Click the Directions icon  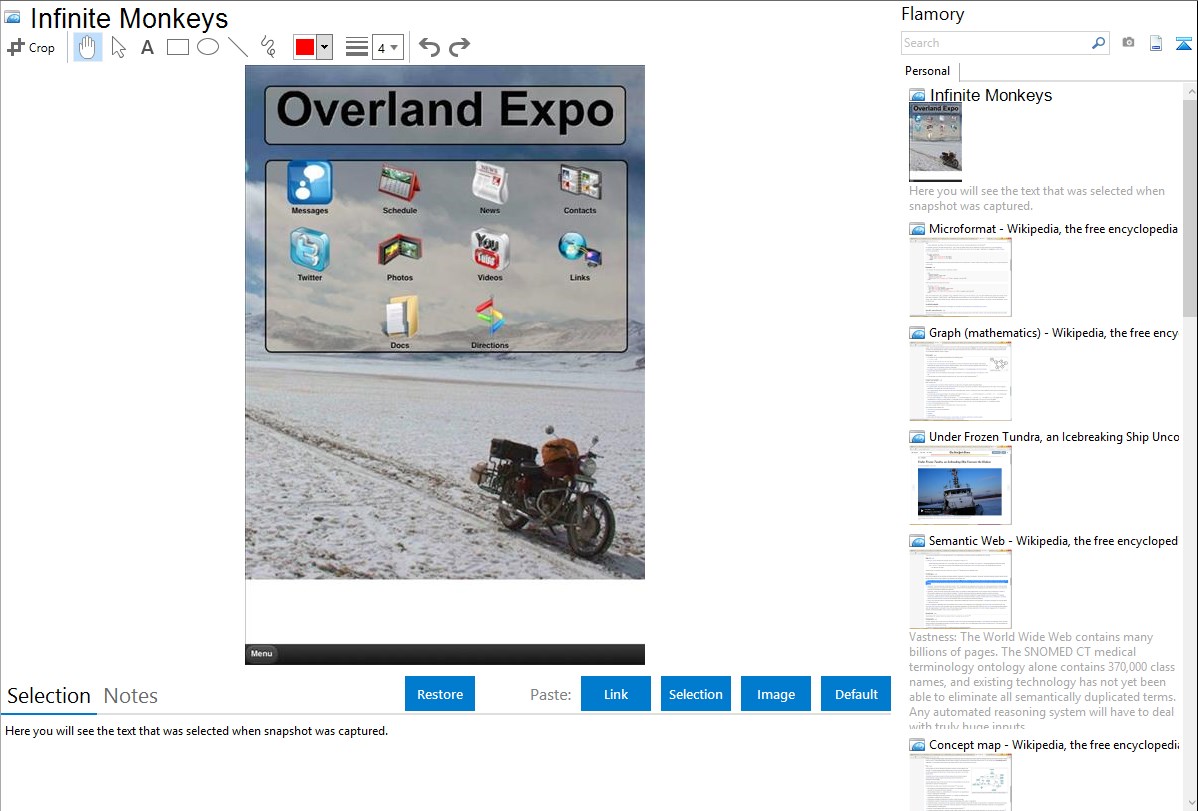490,317
